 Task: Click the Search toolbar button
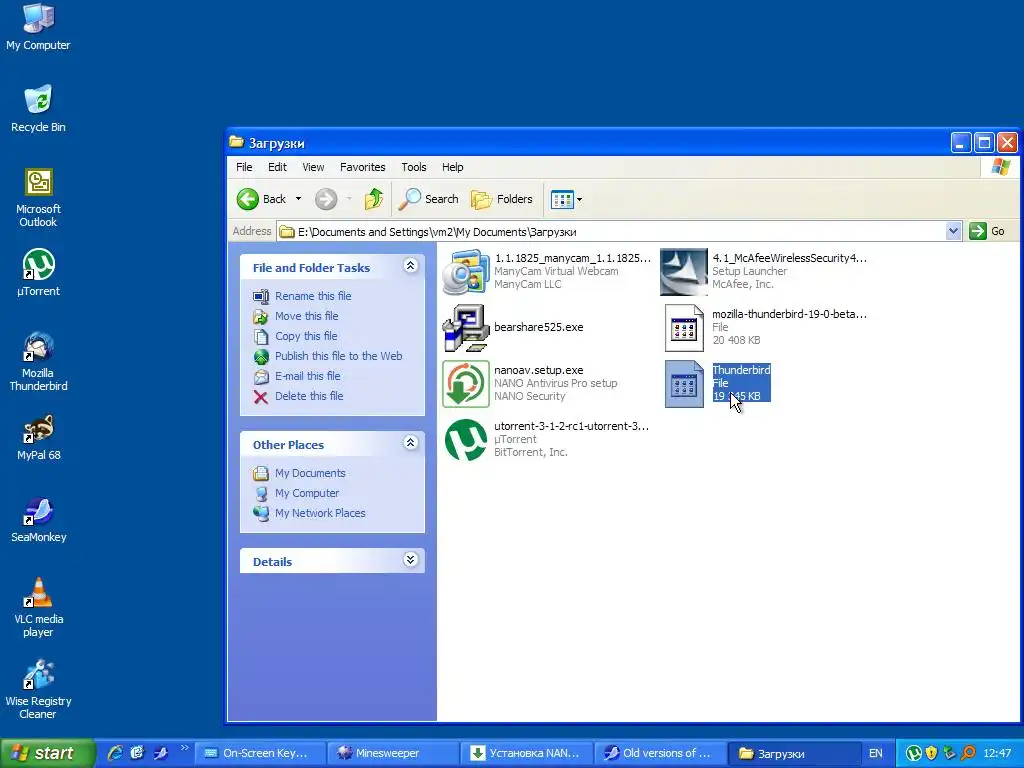pos(428,199)
